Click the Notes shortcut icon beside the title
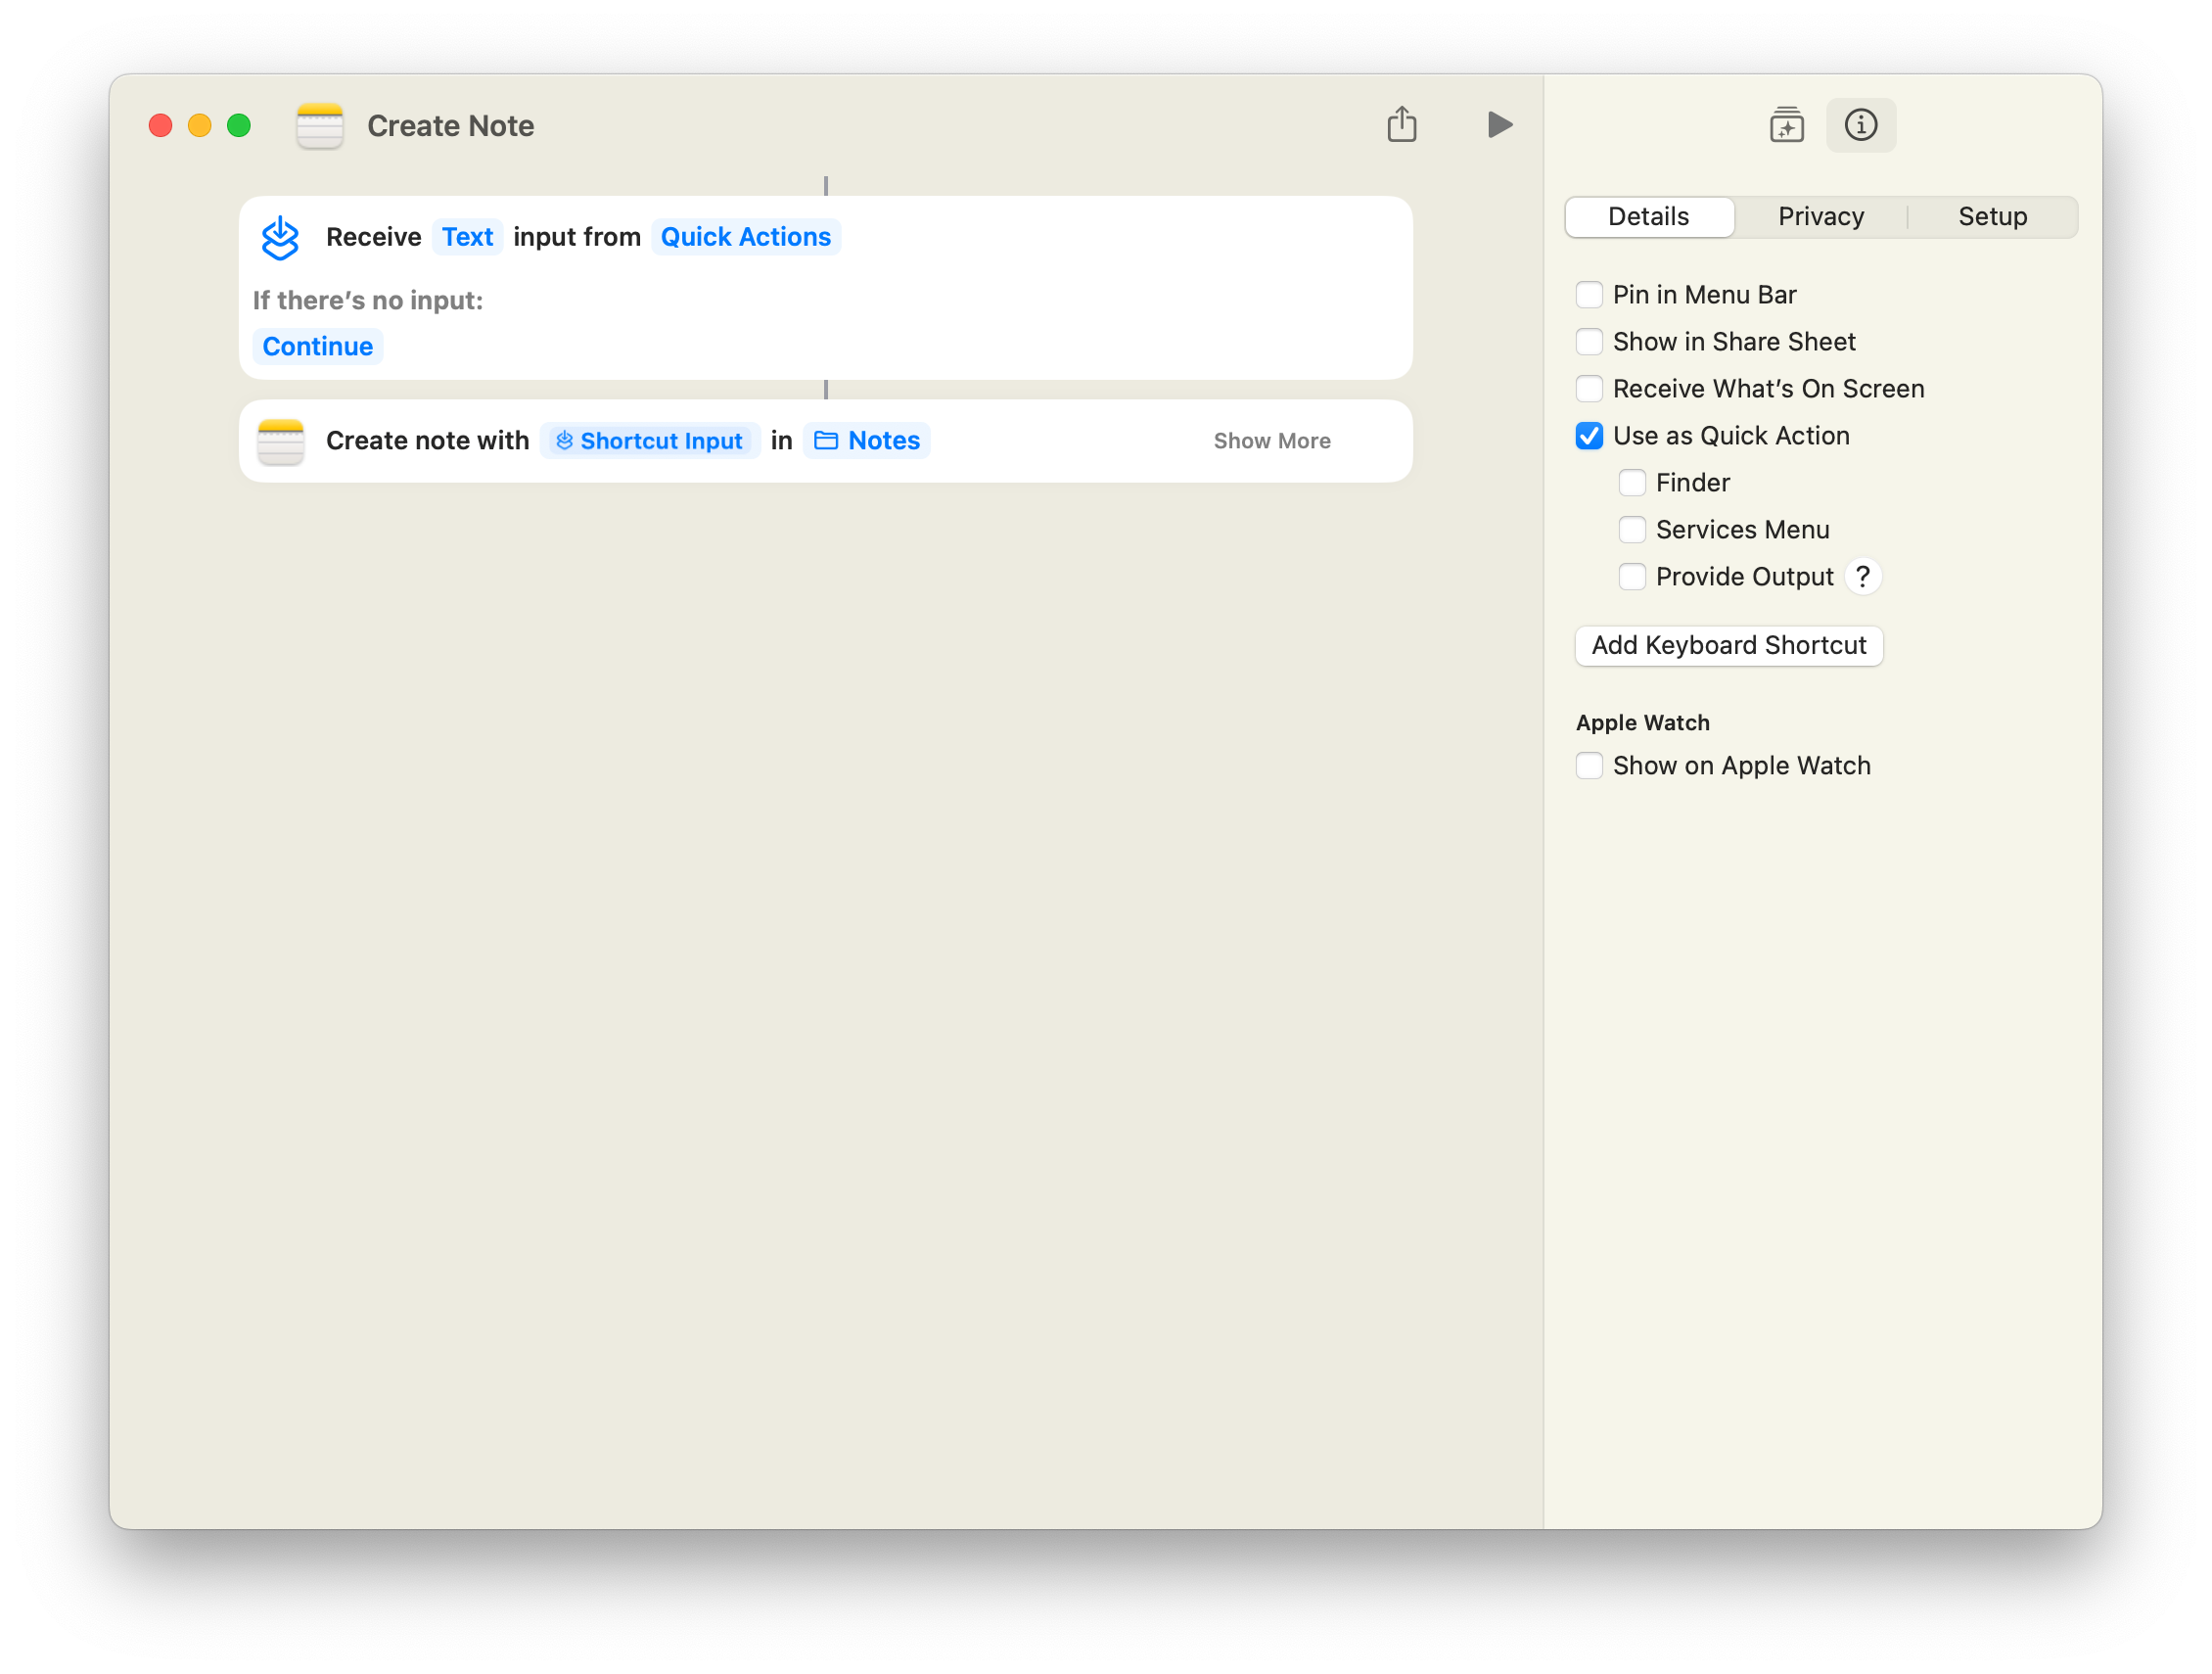The width and height of the screenshot is (2212, 1674). (x=320, y=125)
